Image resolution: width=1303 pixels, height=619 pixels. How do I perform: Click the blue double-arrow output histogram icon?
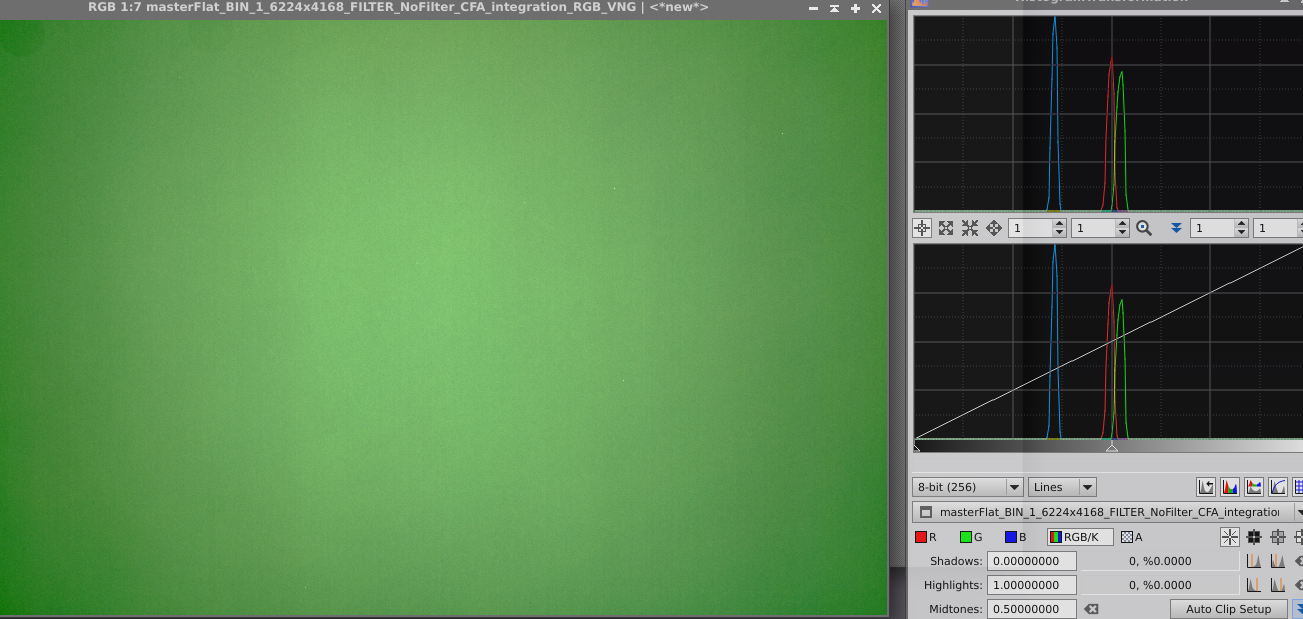point(1176,228)
